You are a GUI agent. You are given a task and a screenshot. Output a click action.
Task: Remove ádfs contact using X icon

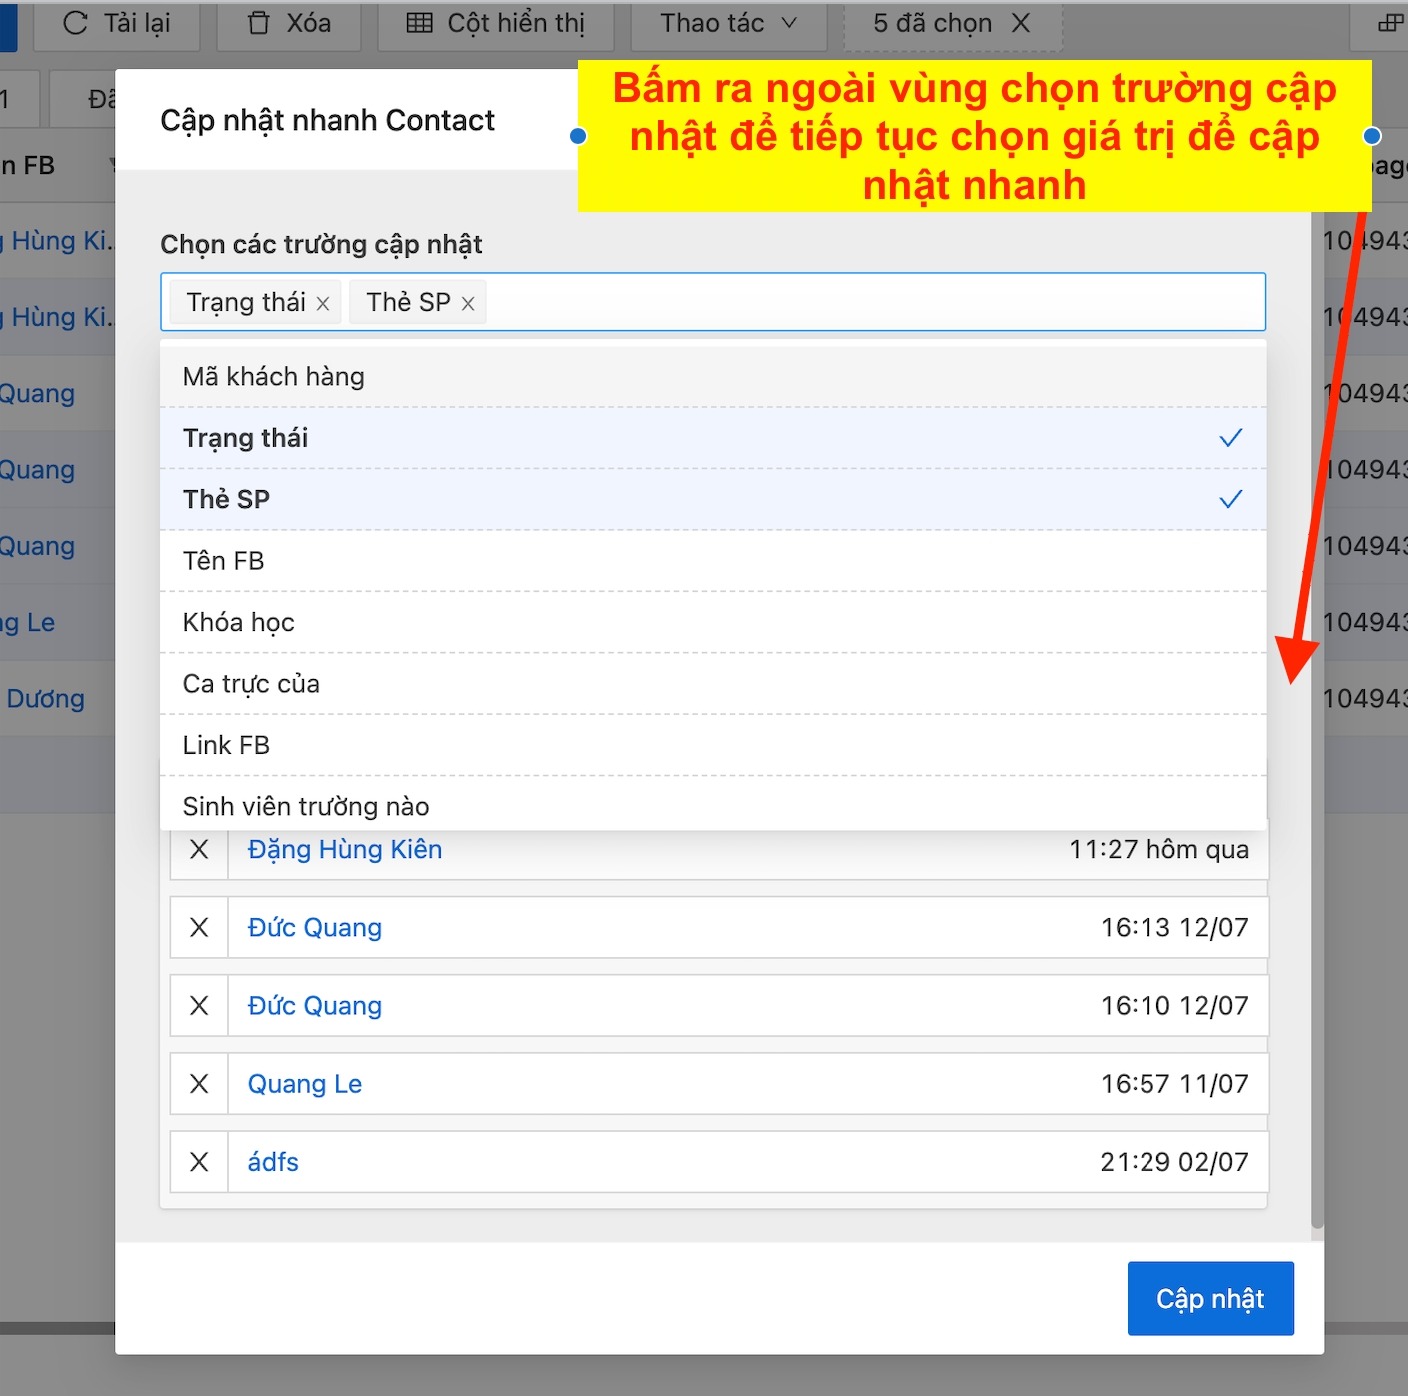(199, 1162)
